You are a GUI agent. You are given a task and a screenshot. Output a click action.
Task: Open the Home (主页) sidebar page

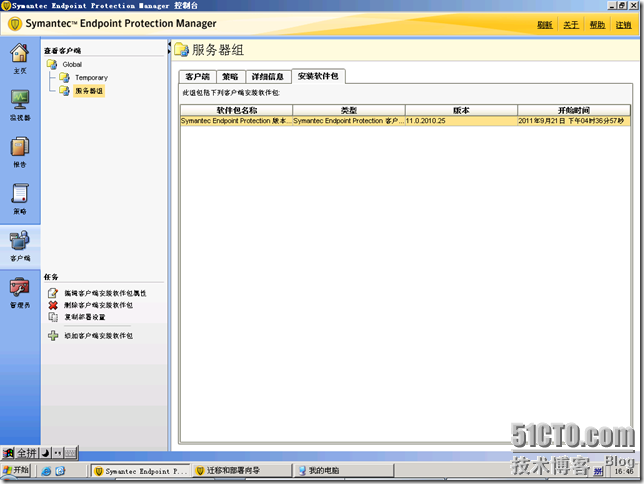coord(20,58)
